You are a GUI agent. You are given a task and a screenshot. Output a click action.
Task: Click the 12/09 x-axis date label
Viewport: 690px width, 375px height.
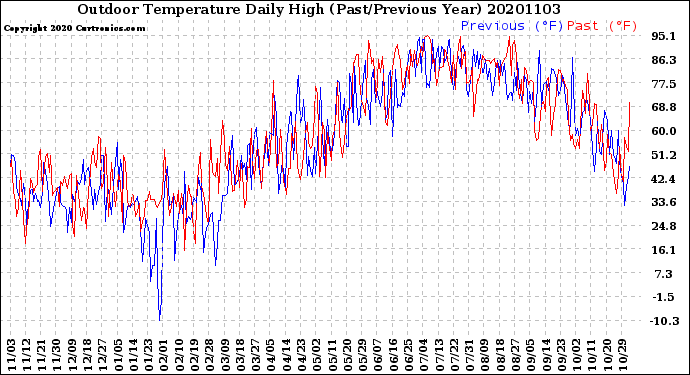click(x=72, y=355)
